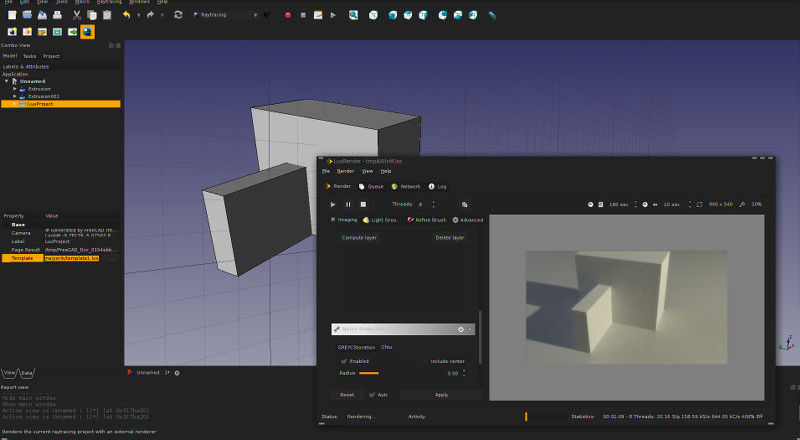Switch to the Queue tab in LuxRender
The image size is (800, 440).
click(x=371, y=186)
